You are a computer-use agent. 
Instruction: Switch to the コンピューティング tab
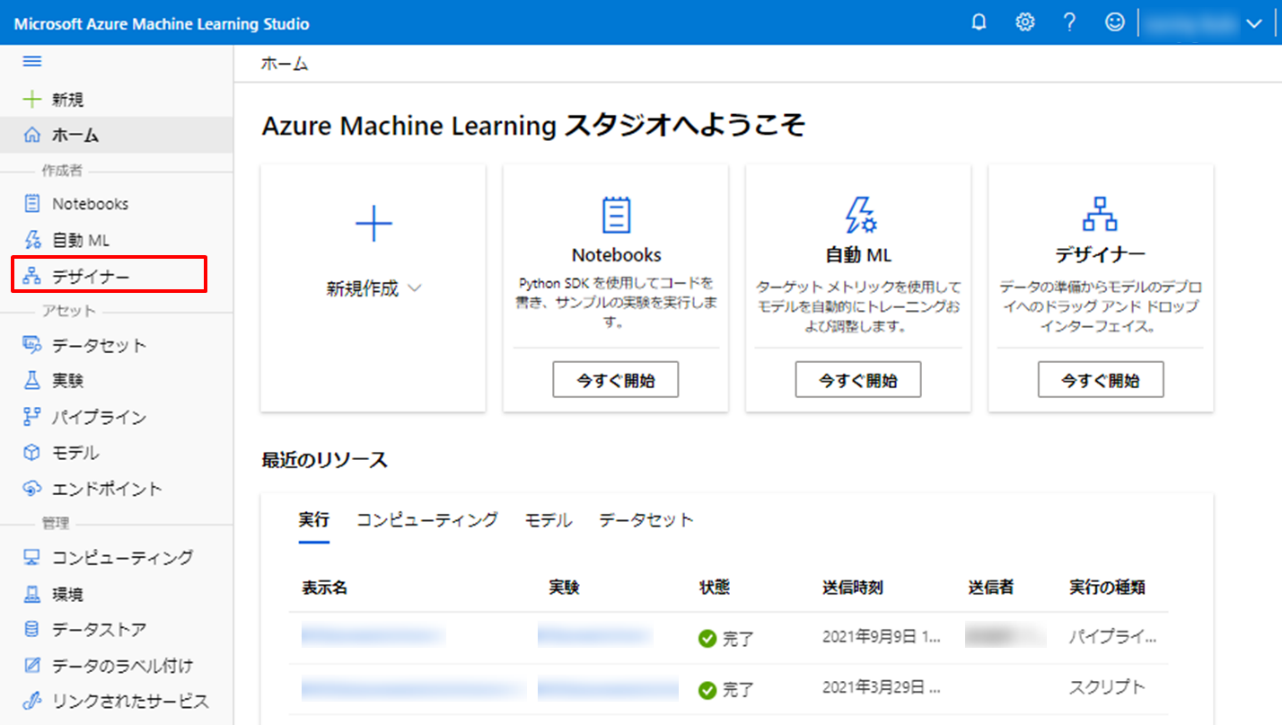427,520
